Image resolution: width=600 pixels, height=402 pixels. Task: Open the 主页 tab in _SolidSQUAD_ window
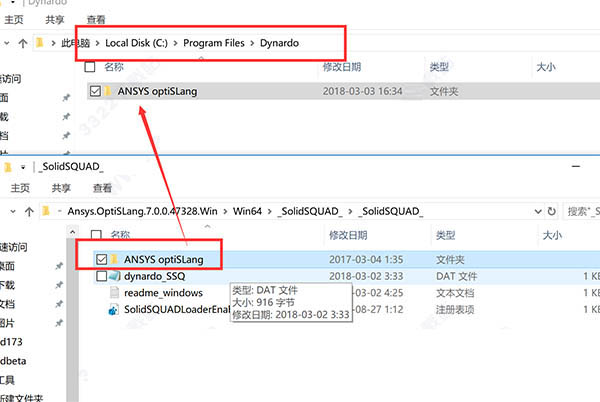coord(20,188)
